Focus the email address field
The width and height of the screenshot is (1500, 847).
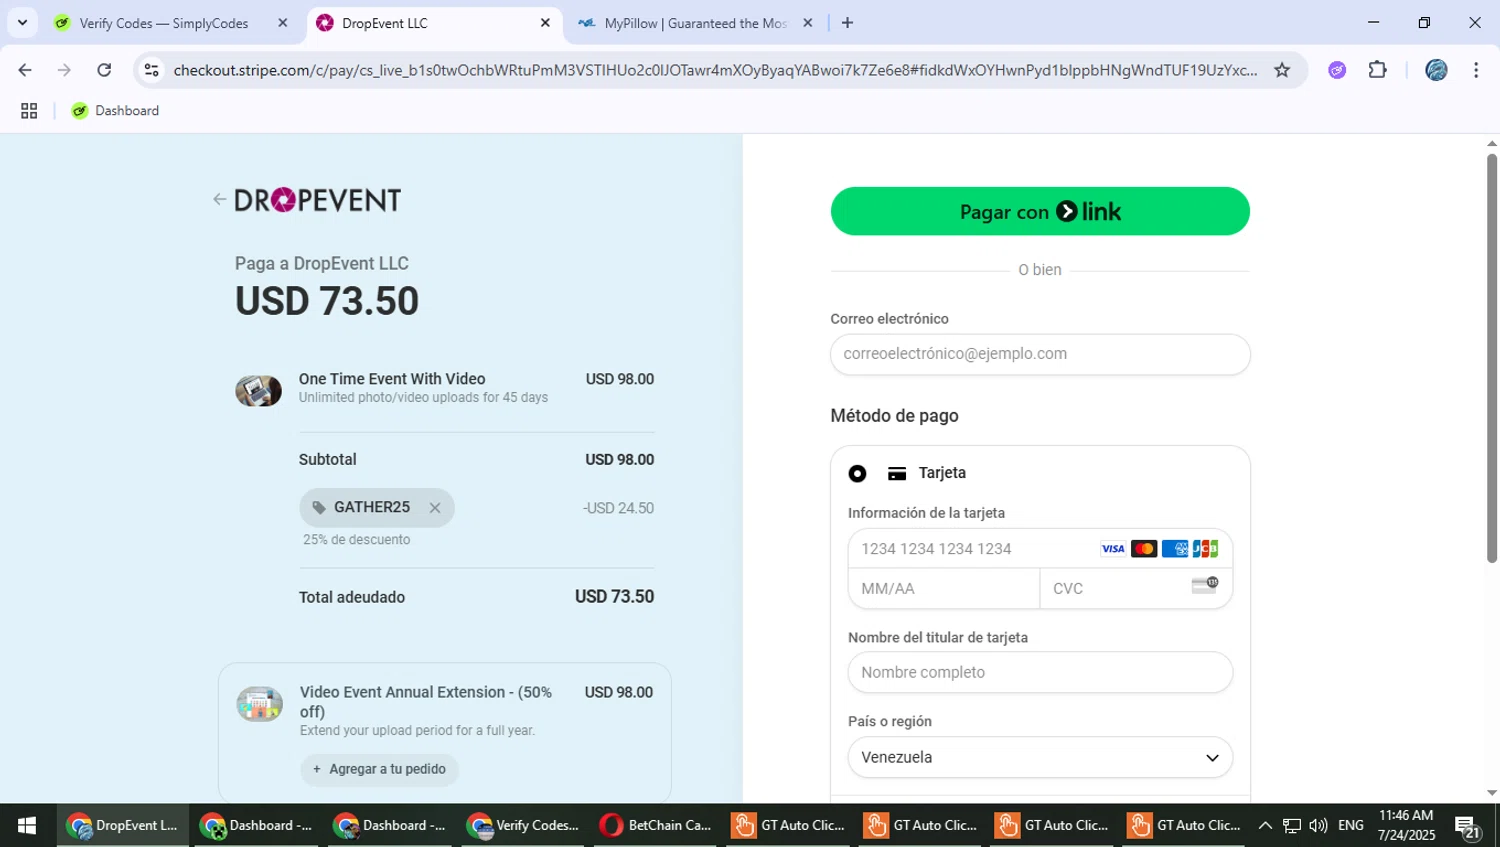(1040, 354)
